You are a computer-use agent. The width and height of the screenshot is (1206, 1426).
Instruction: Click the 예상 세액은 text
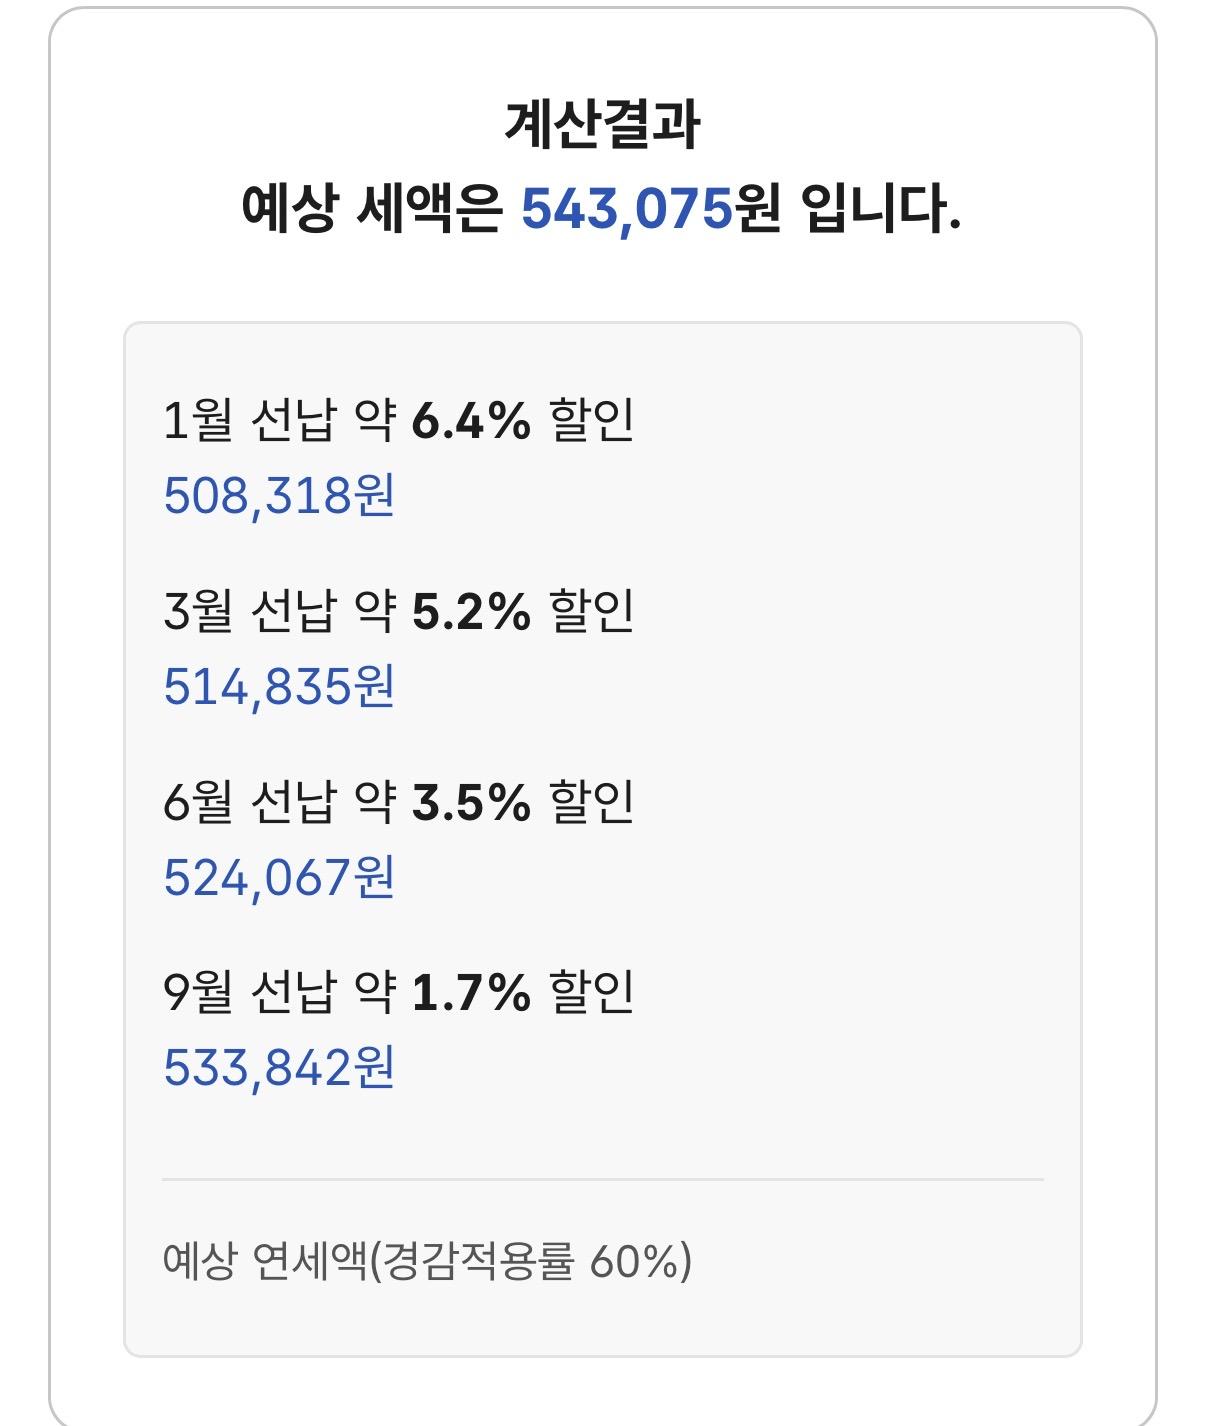click(x=372, y=210)
